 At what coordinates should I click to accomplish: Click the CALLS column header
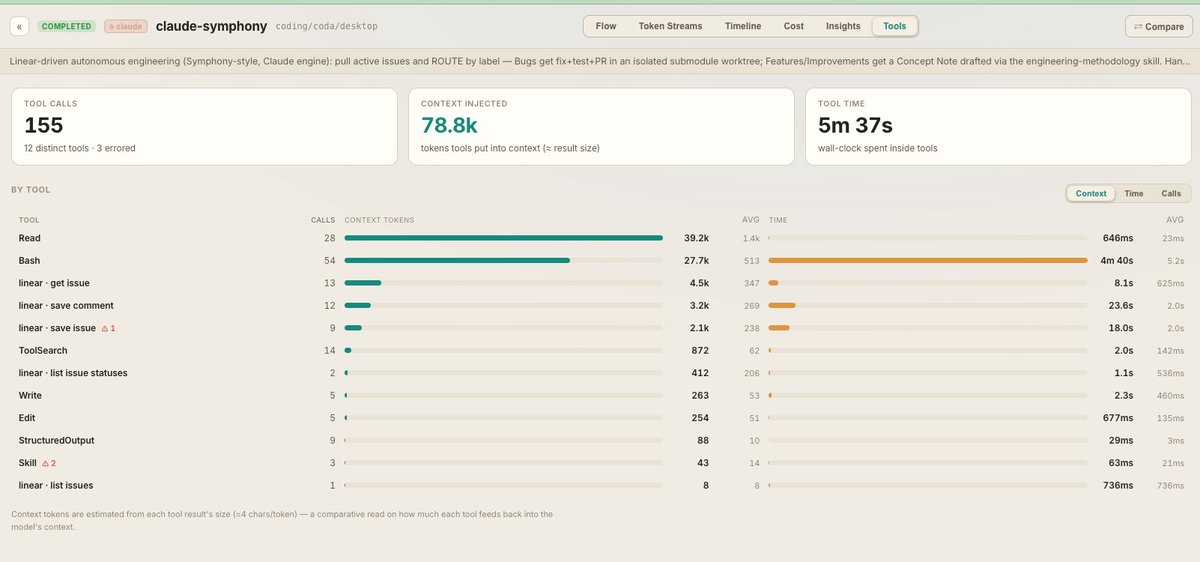(323, 219)
